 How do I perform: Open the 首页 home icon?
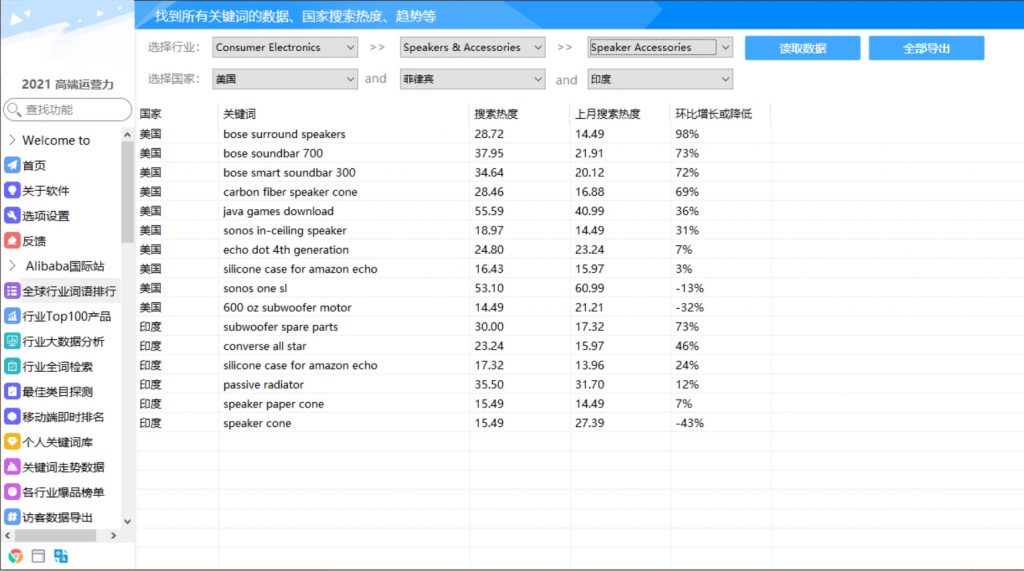point(12,165)
